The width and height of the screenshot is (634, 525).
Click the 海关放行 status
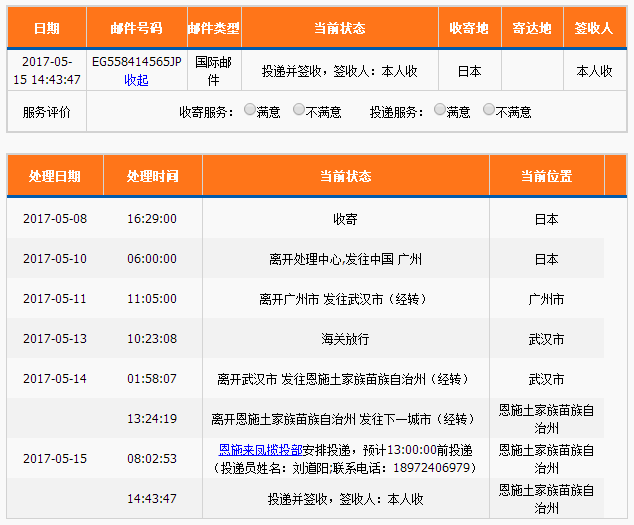tap(345, 339)
